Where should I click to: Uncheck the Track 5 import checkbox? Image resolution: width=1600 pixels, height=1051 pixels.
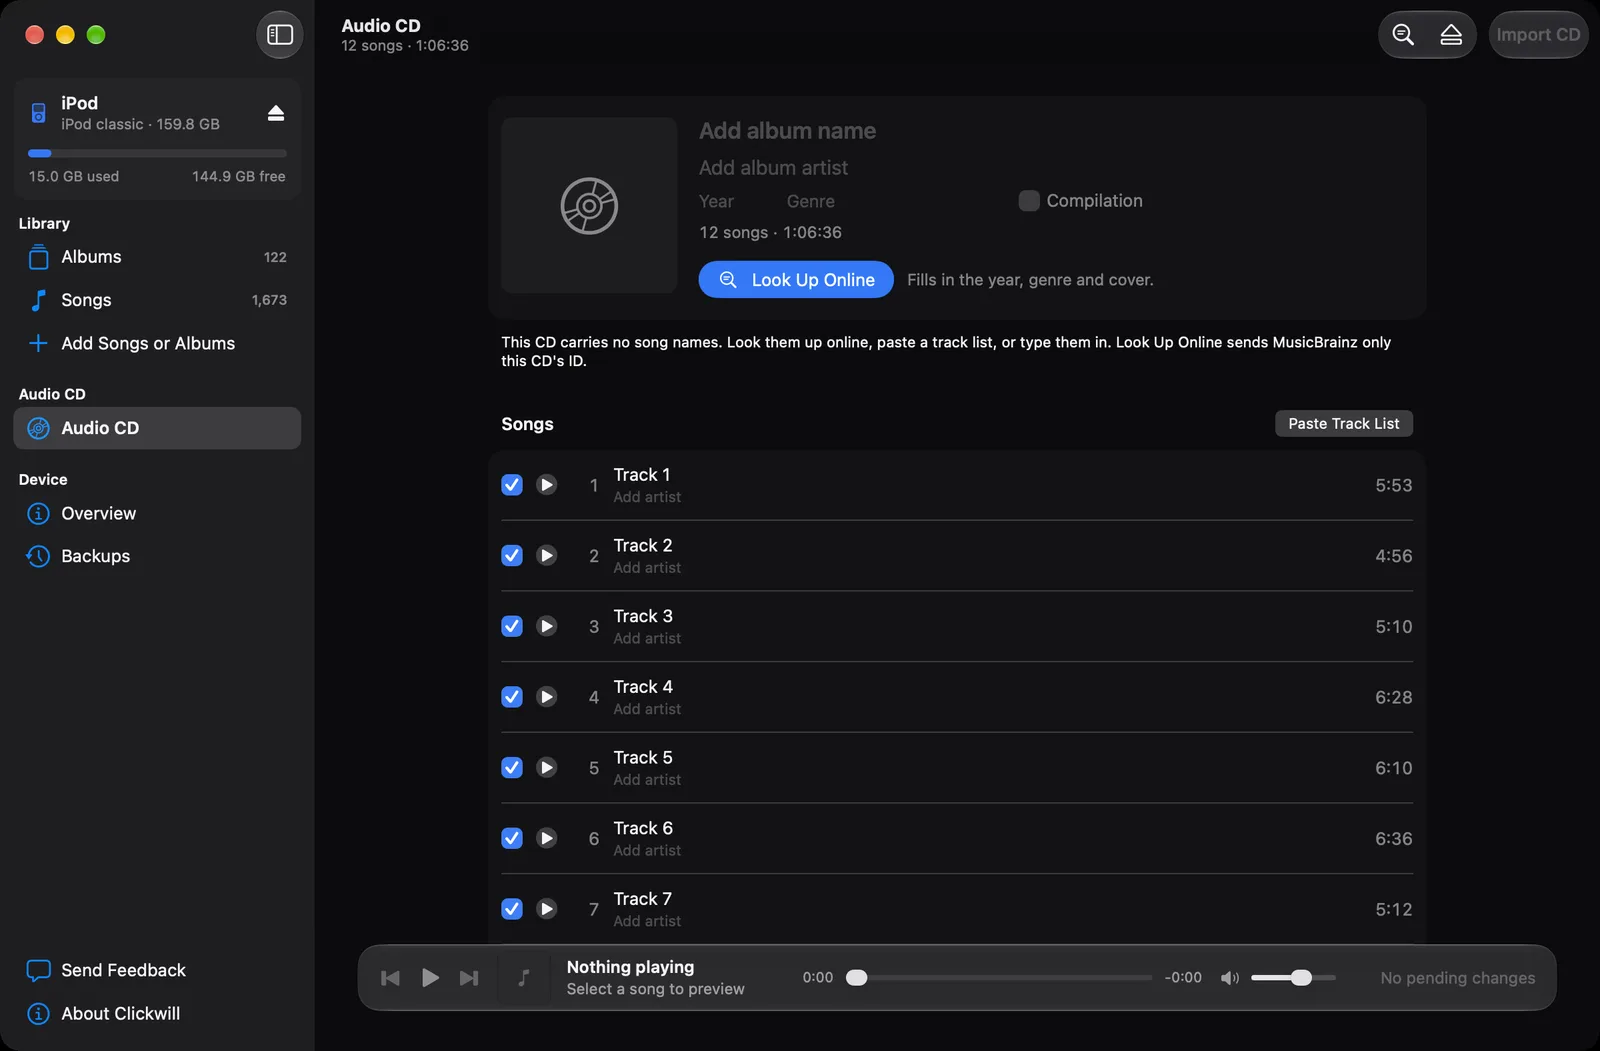tap(512, 767)
